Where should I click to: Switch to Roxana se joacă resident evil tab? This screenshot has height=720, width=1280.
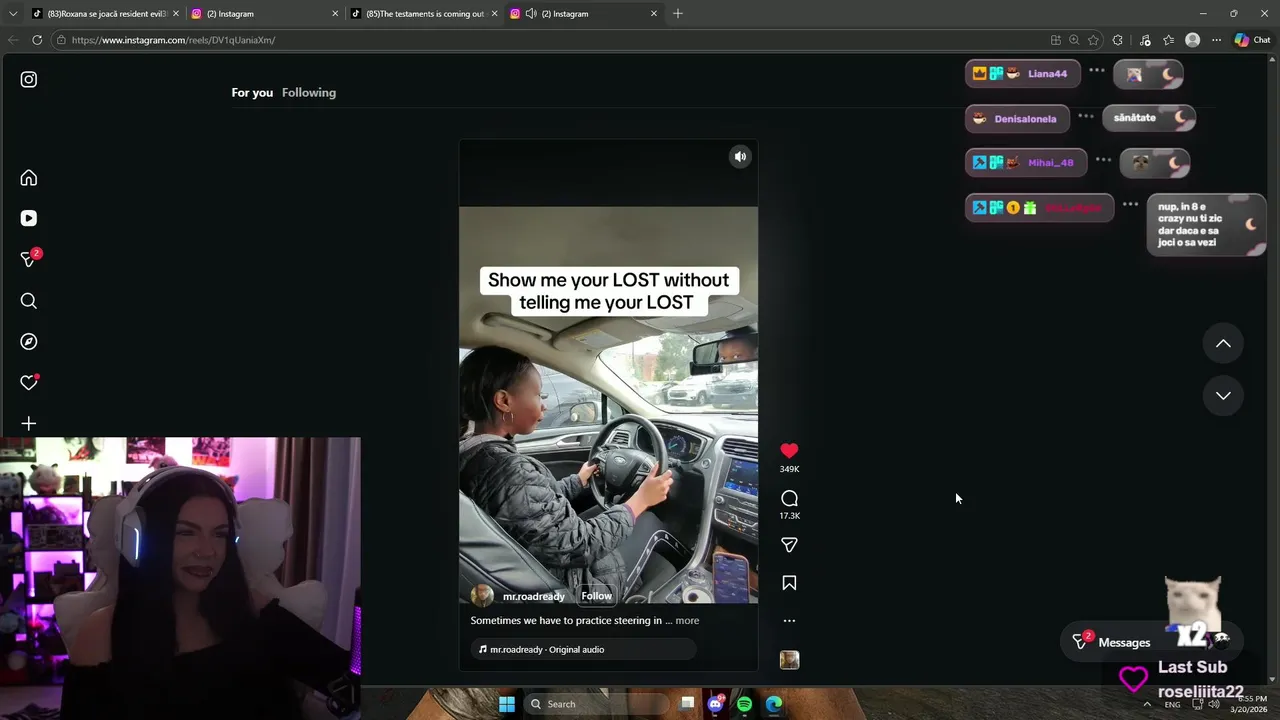[x=105, y=14]
